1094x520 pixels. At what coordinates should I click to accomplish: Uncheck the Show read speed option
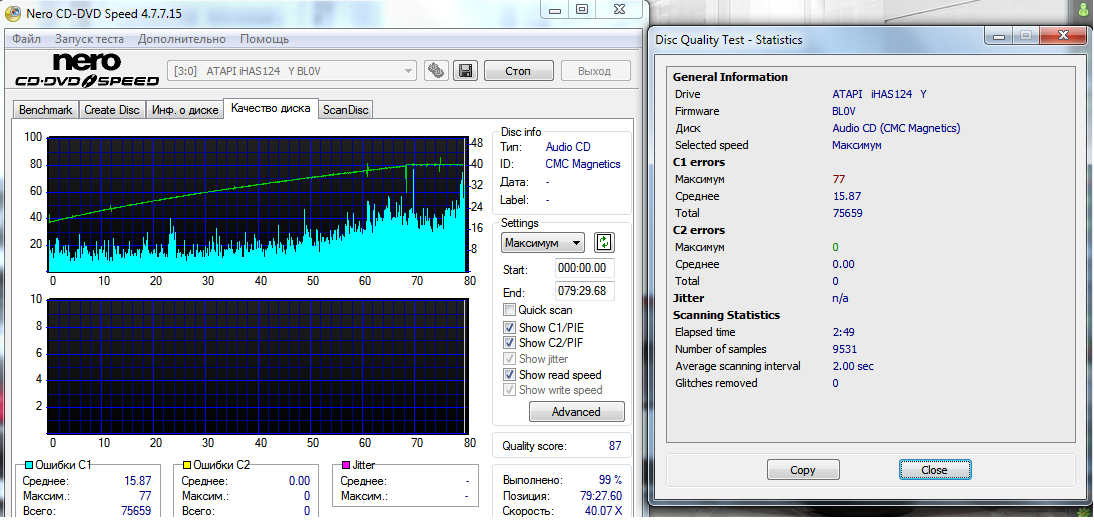coord(510,375)
